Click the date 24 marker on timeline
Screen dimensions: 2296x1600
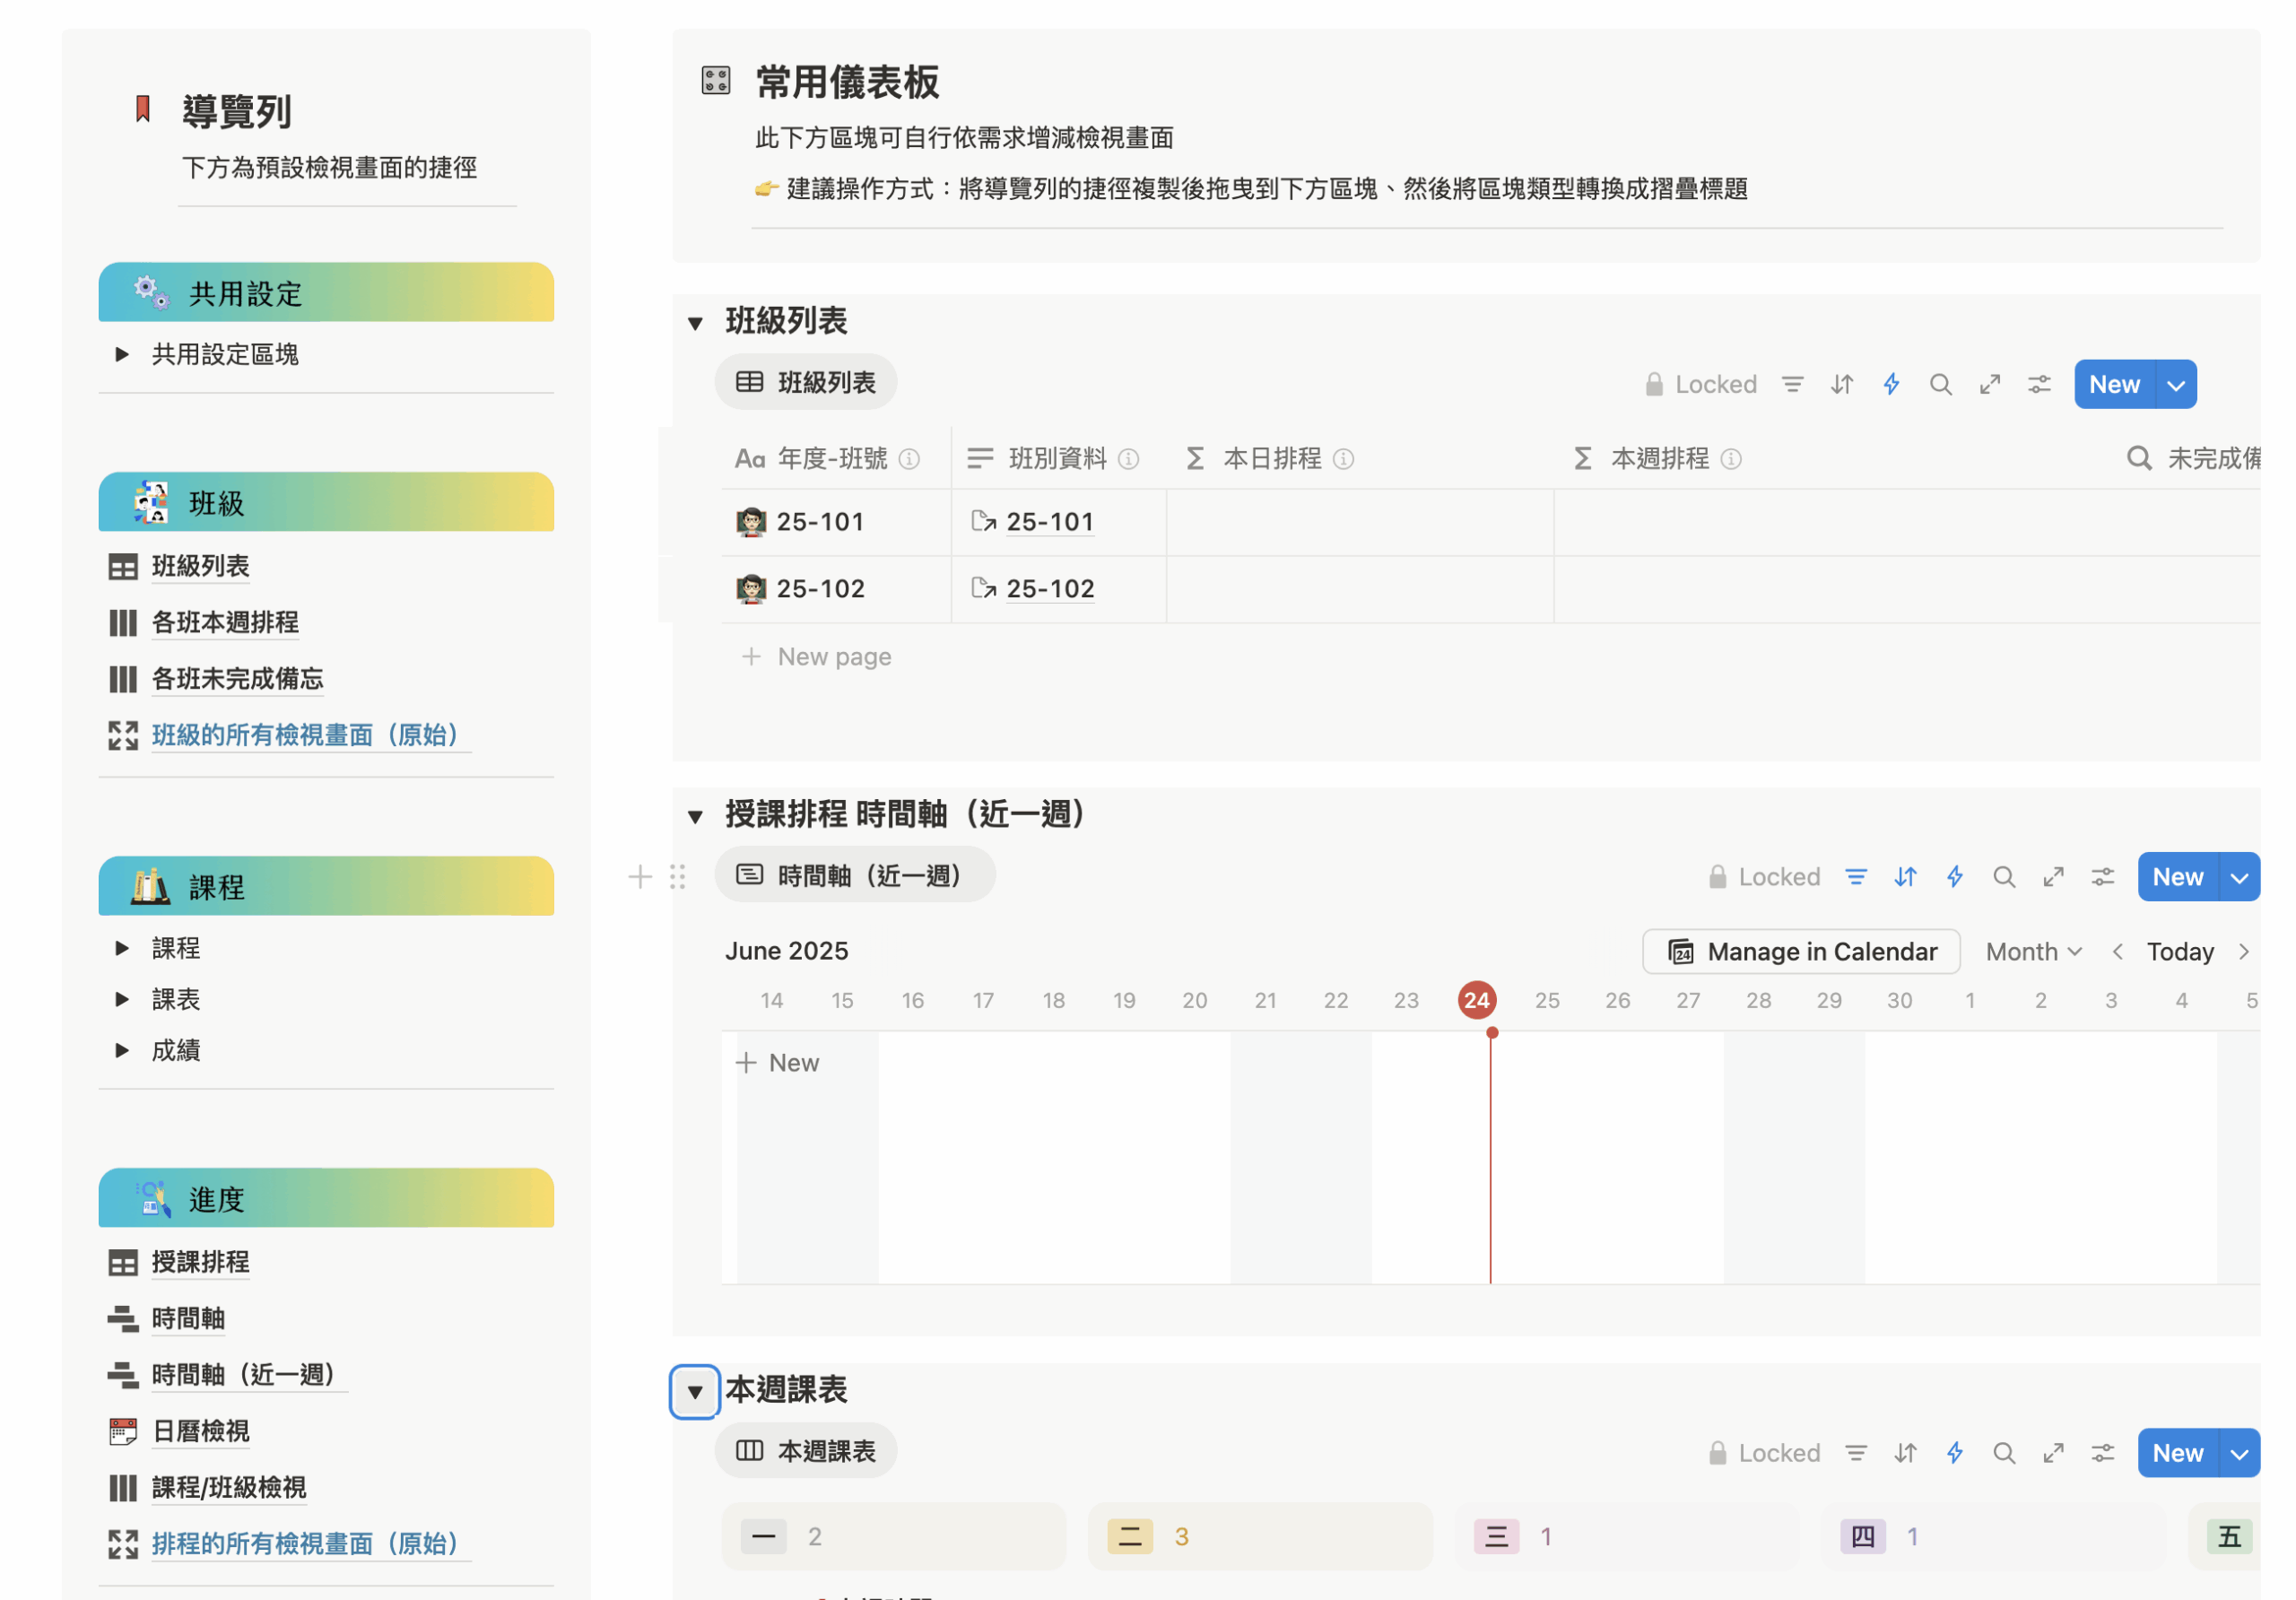pyautogui.click(x=1476, y=1000)
